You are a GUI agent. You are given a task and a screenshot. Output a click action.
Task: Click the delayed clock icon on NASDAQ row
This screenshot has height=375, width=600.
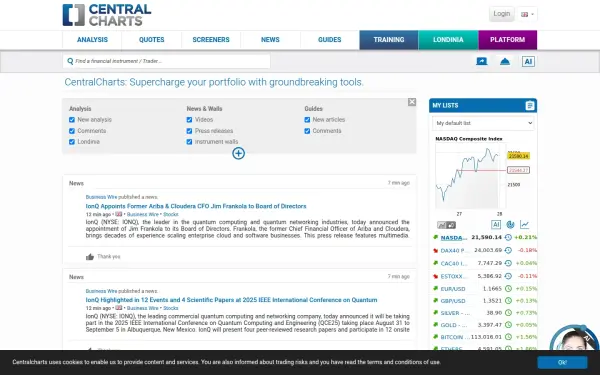[x=508, y=237]
